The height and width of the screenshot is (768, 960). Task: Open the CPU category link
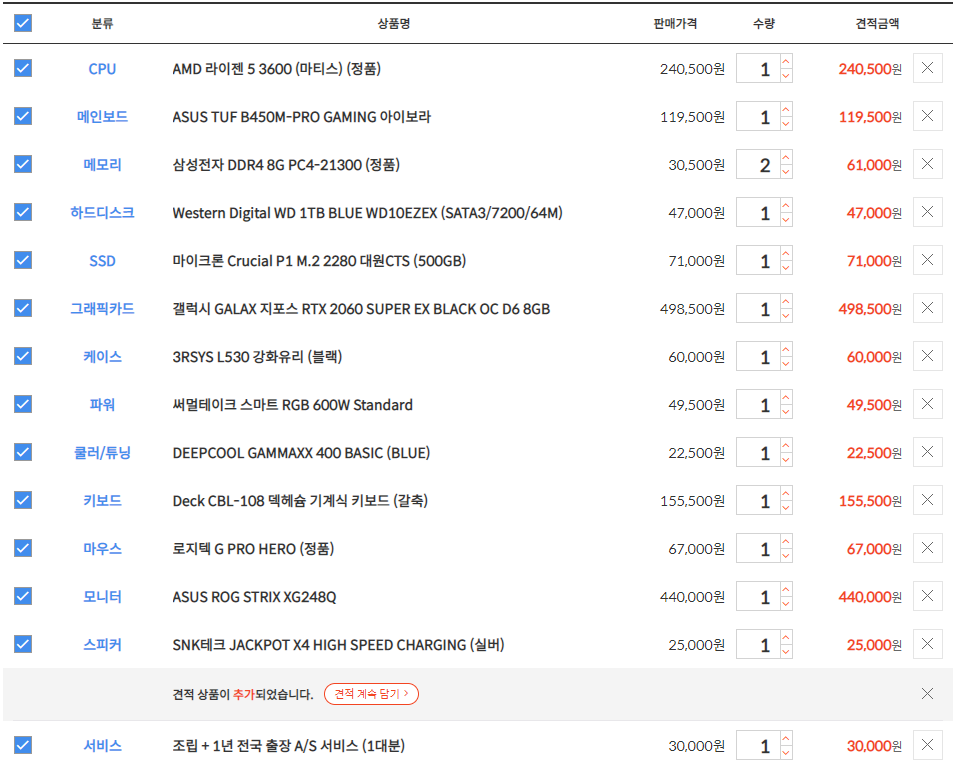[x=102, y=69]
